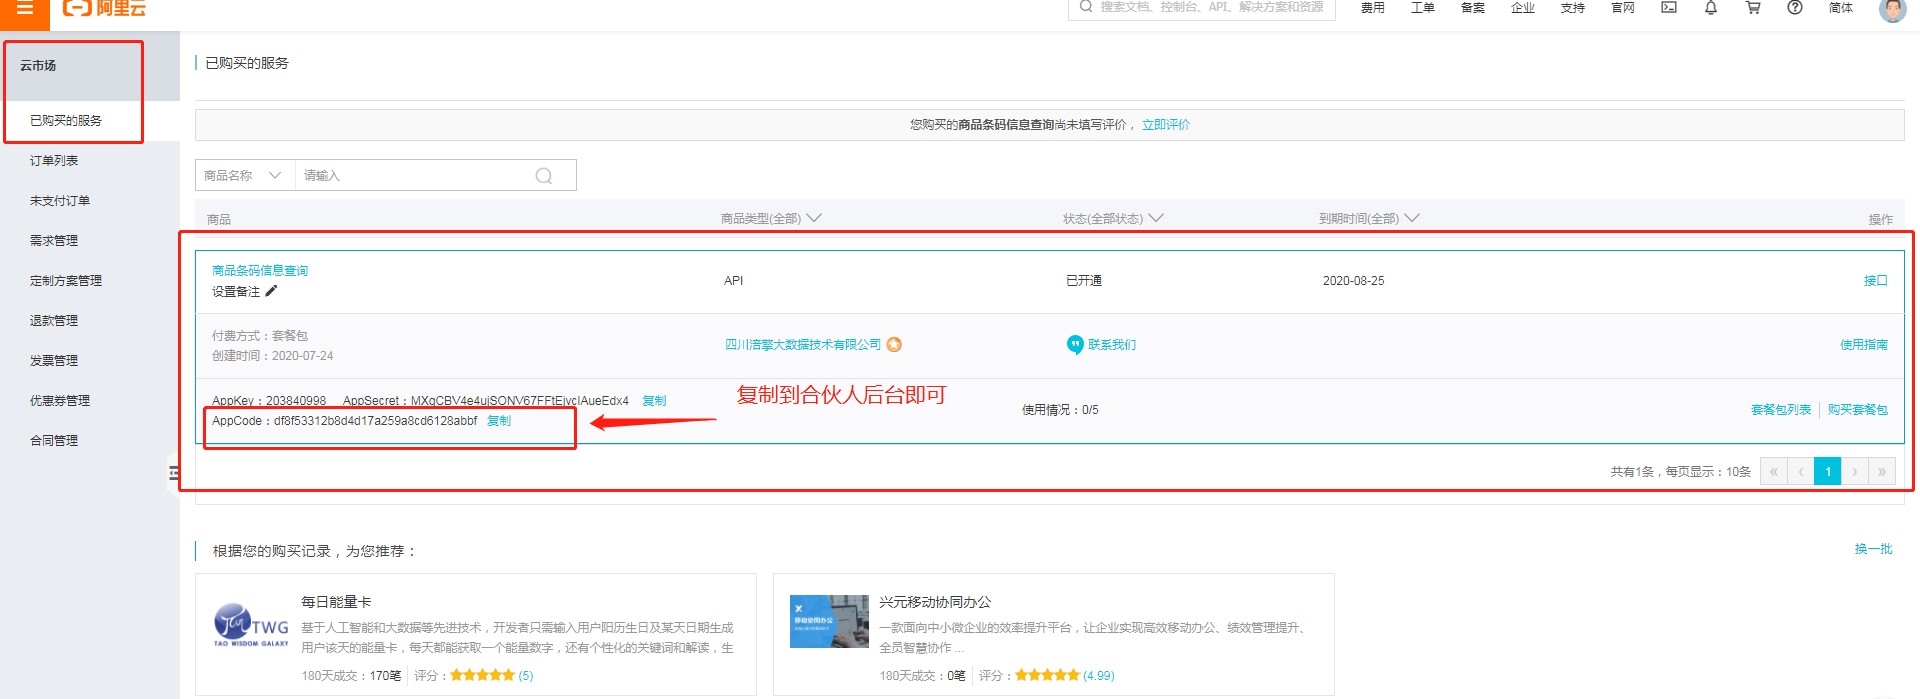Go to last page with double-right arrow
Screen dimensions: 1920x699
[1882, 472]
